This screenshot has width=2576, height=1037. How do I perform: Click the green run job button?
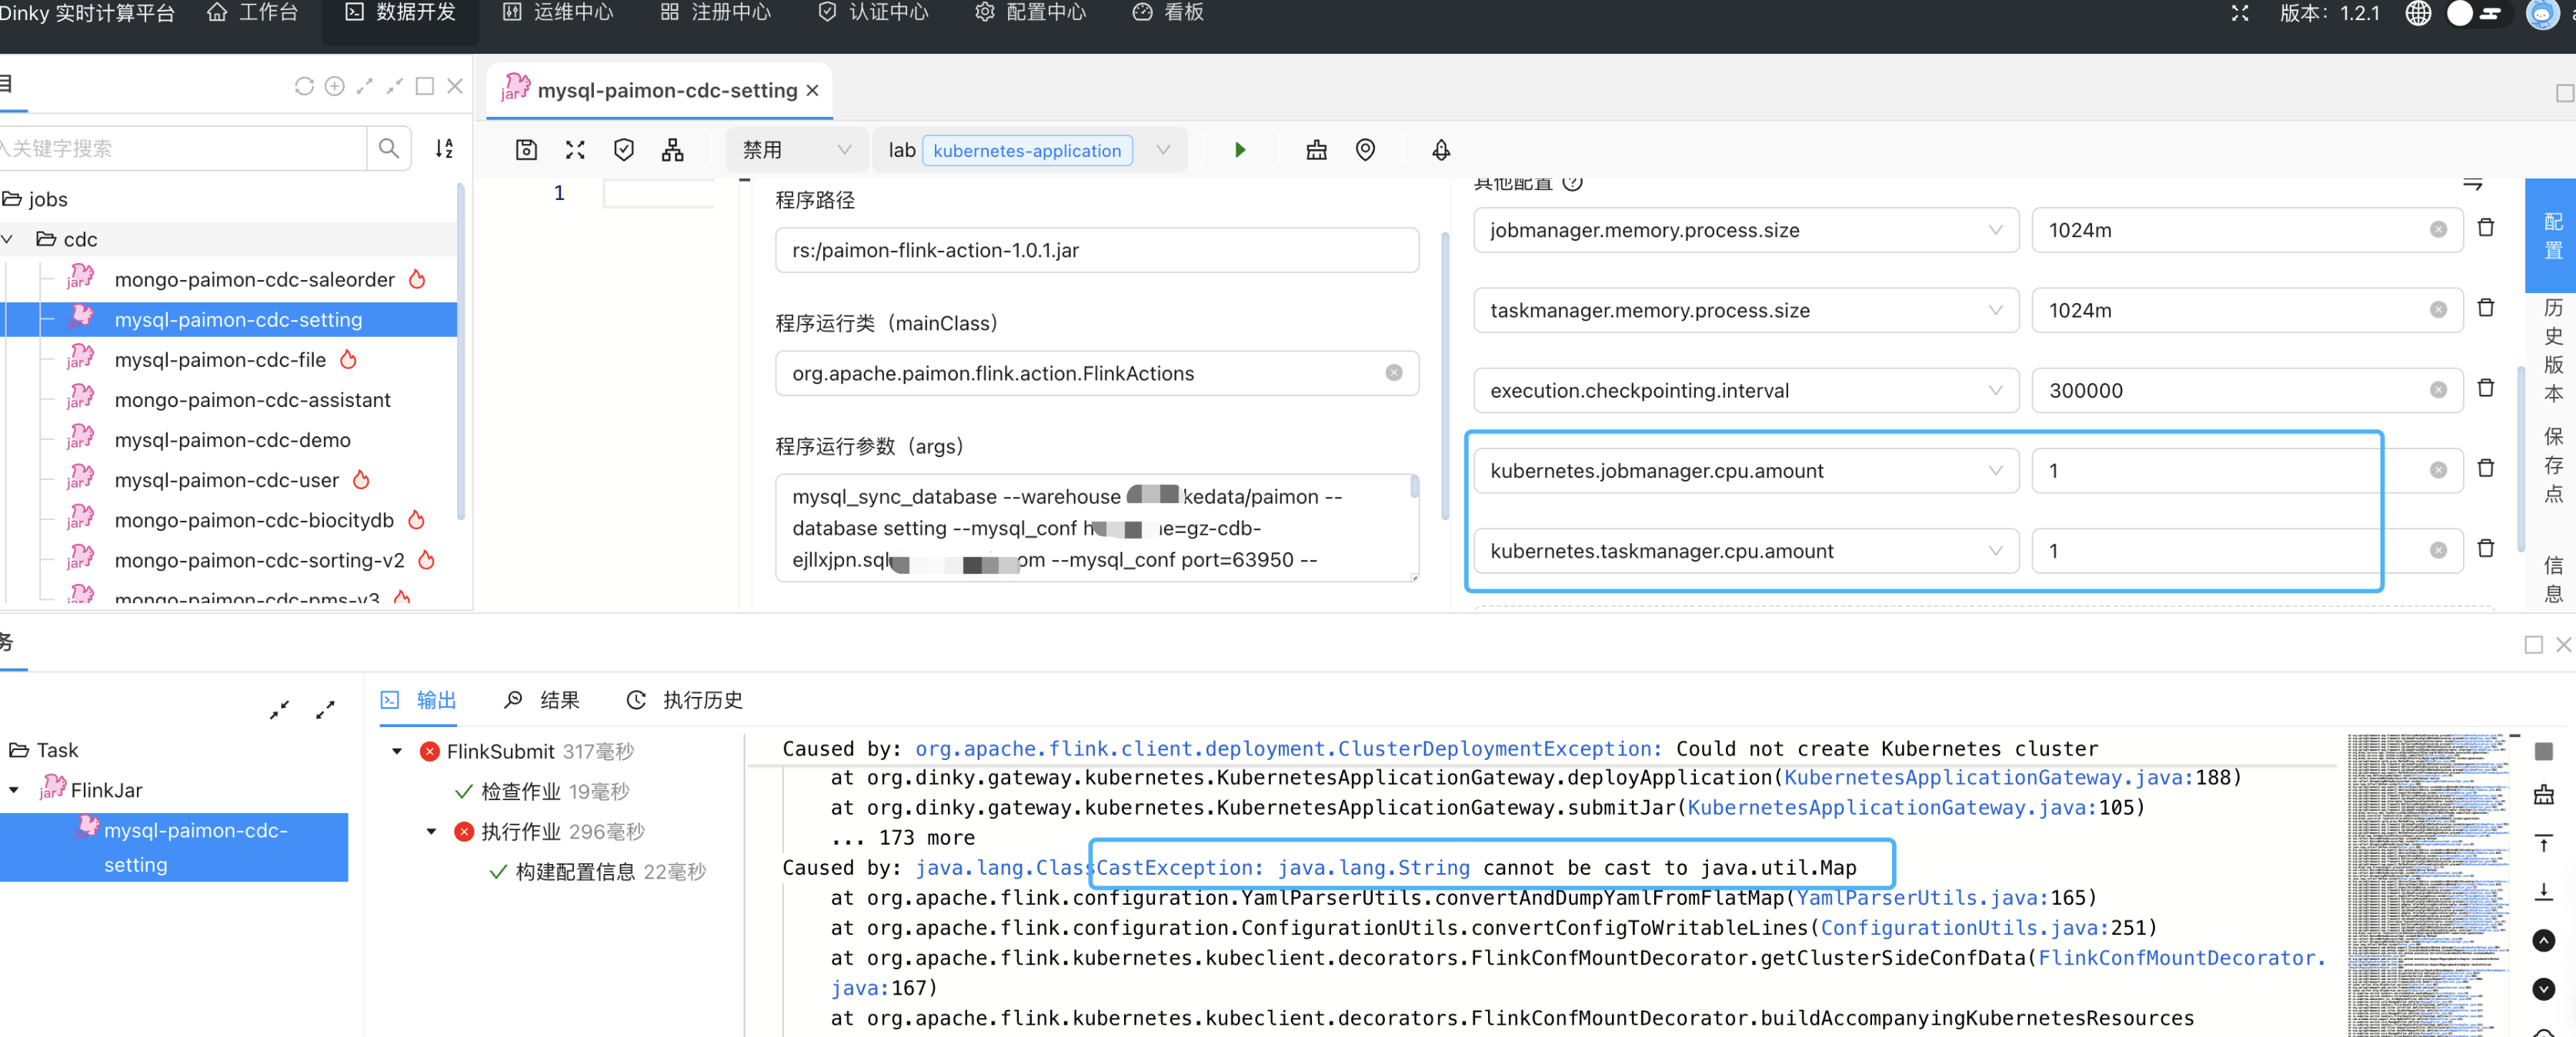click(1240, 150)
